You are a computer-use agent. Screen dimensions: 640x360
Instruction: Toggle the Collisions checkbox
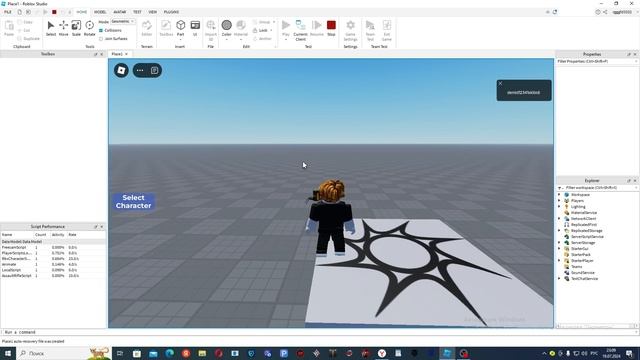101,30
